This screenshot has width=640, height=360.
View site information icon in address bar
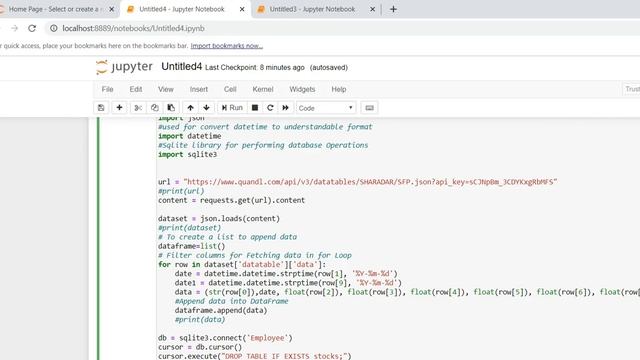53,28
